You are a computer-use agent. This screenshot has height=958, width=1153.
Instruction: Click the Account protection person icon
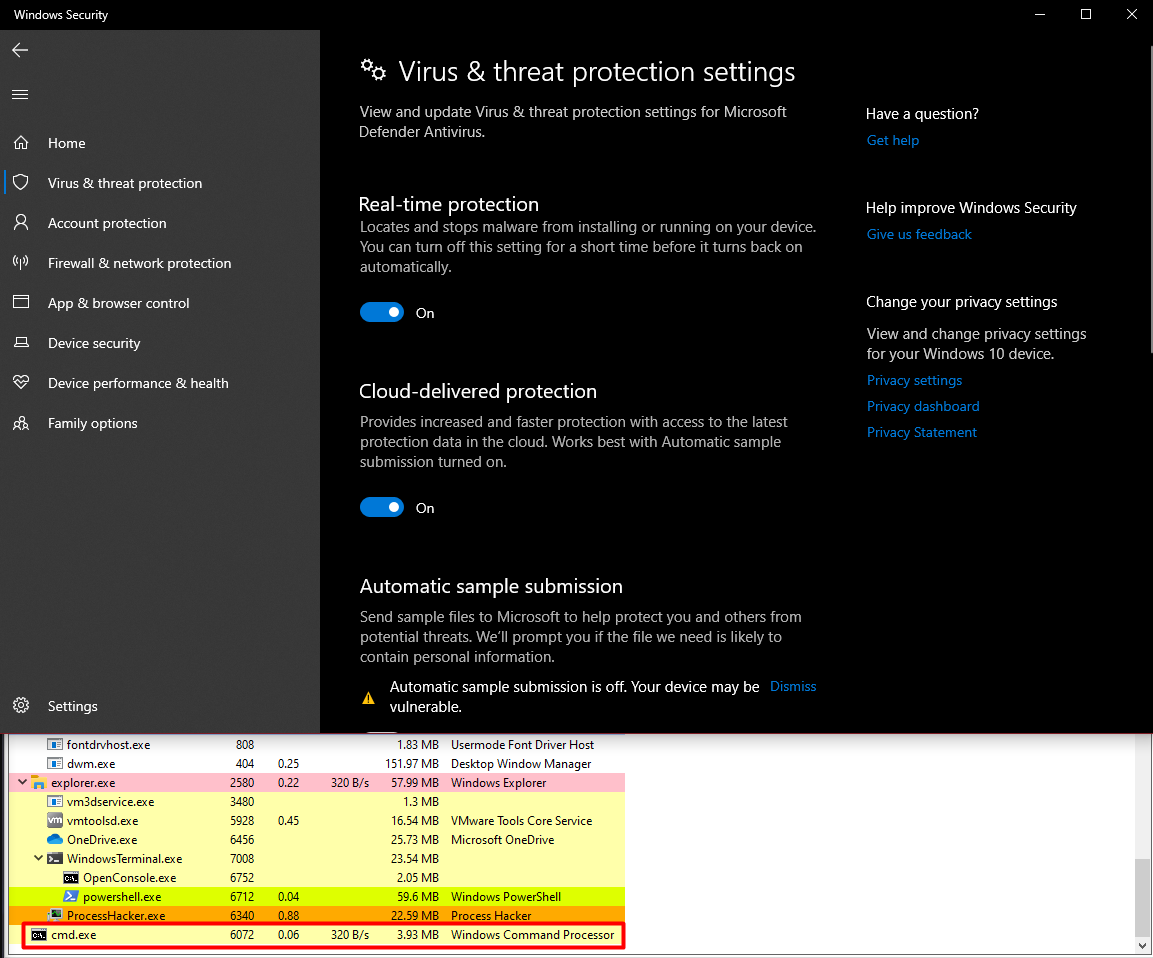pos(21,223)
